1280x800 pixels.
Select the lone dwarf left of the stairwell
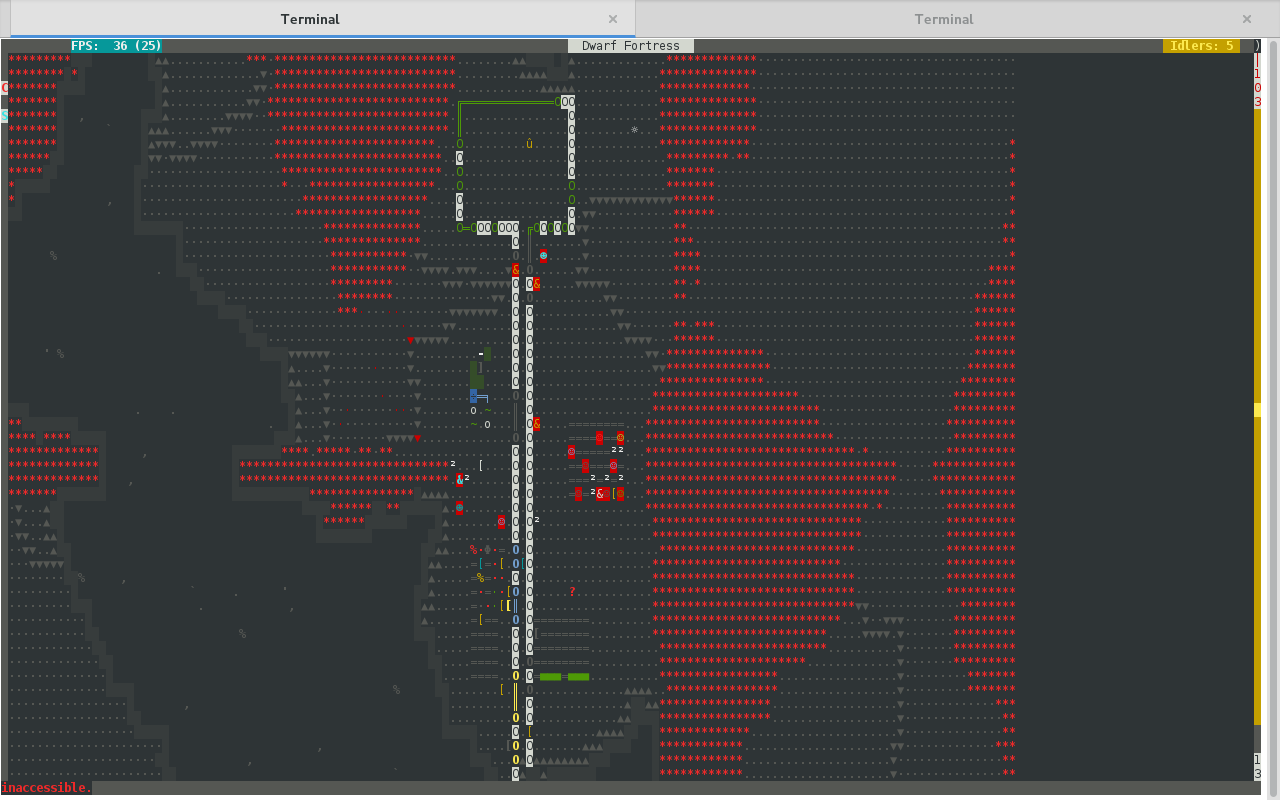pyautogui.click(x=502, y=522)
